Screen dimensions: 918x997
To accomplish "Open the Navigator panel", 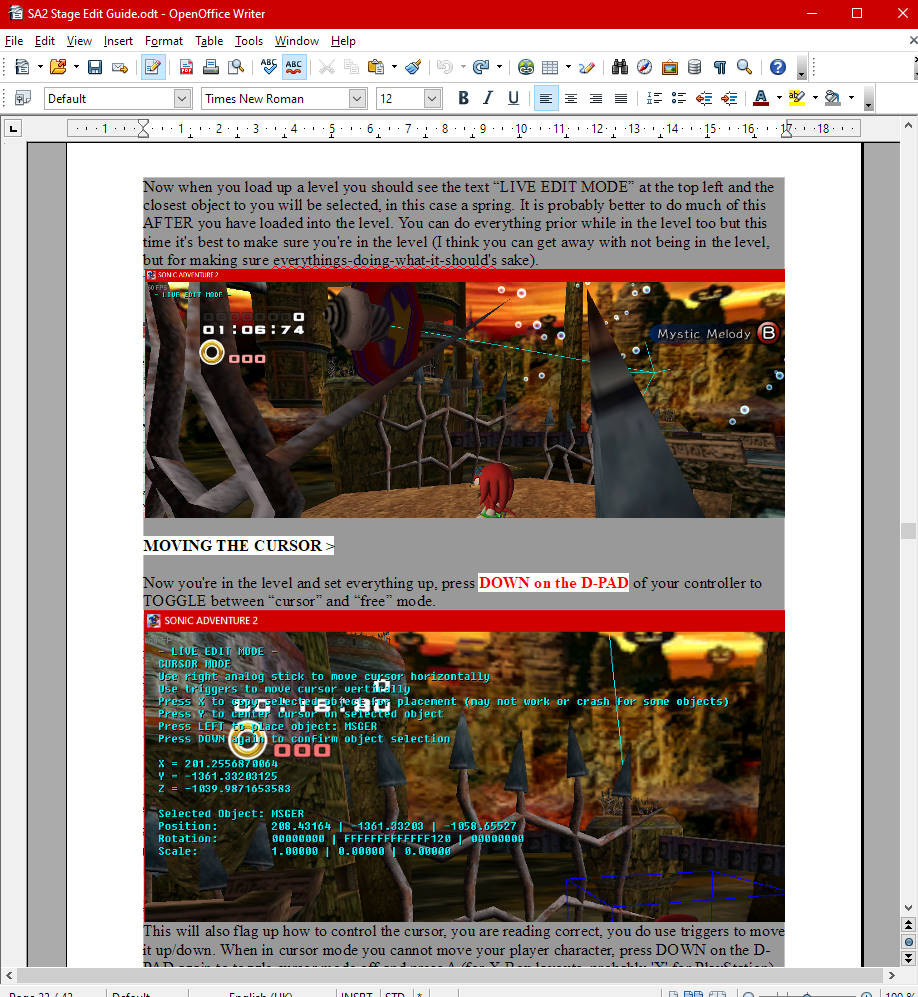I will (643, 66).
